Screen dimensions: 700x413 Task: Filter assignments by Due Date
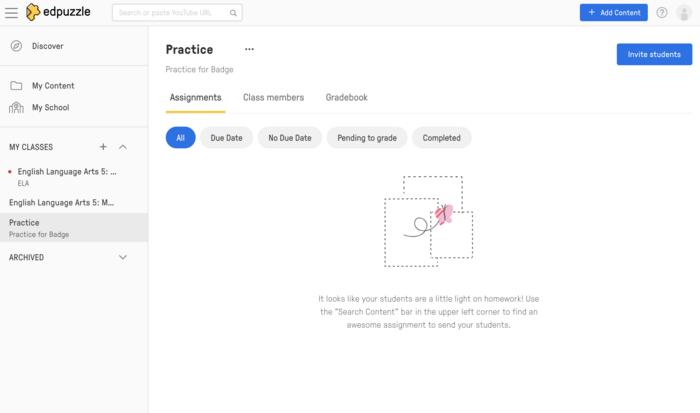(x=226, y=138)
